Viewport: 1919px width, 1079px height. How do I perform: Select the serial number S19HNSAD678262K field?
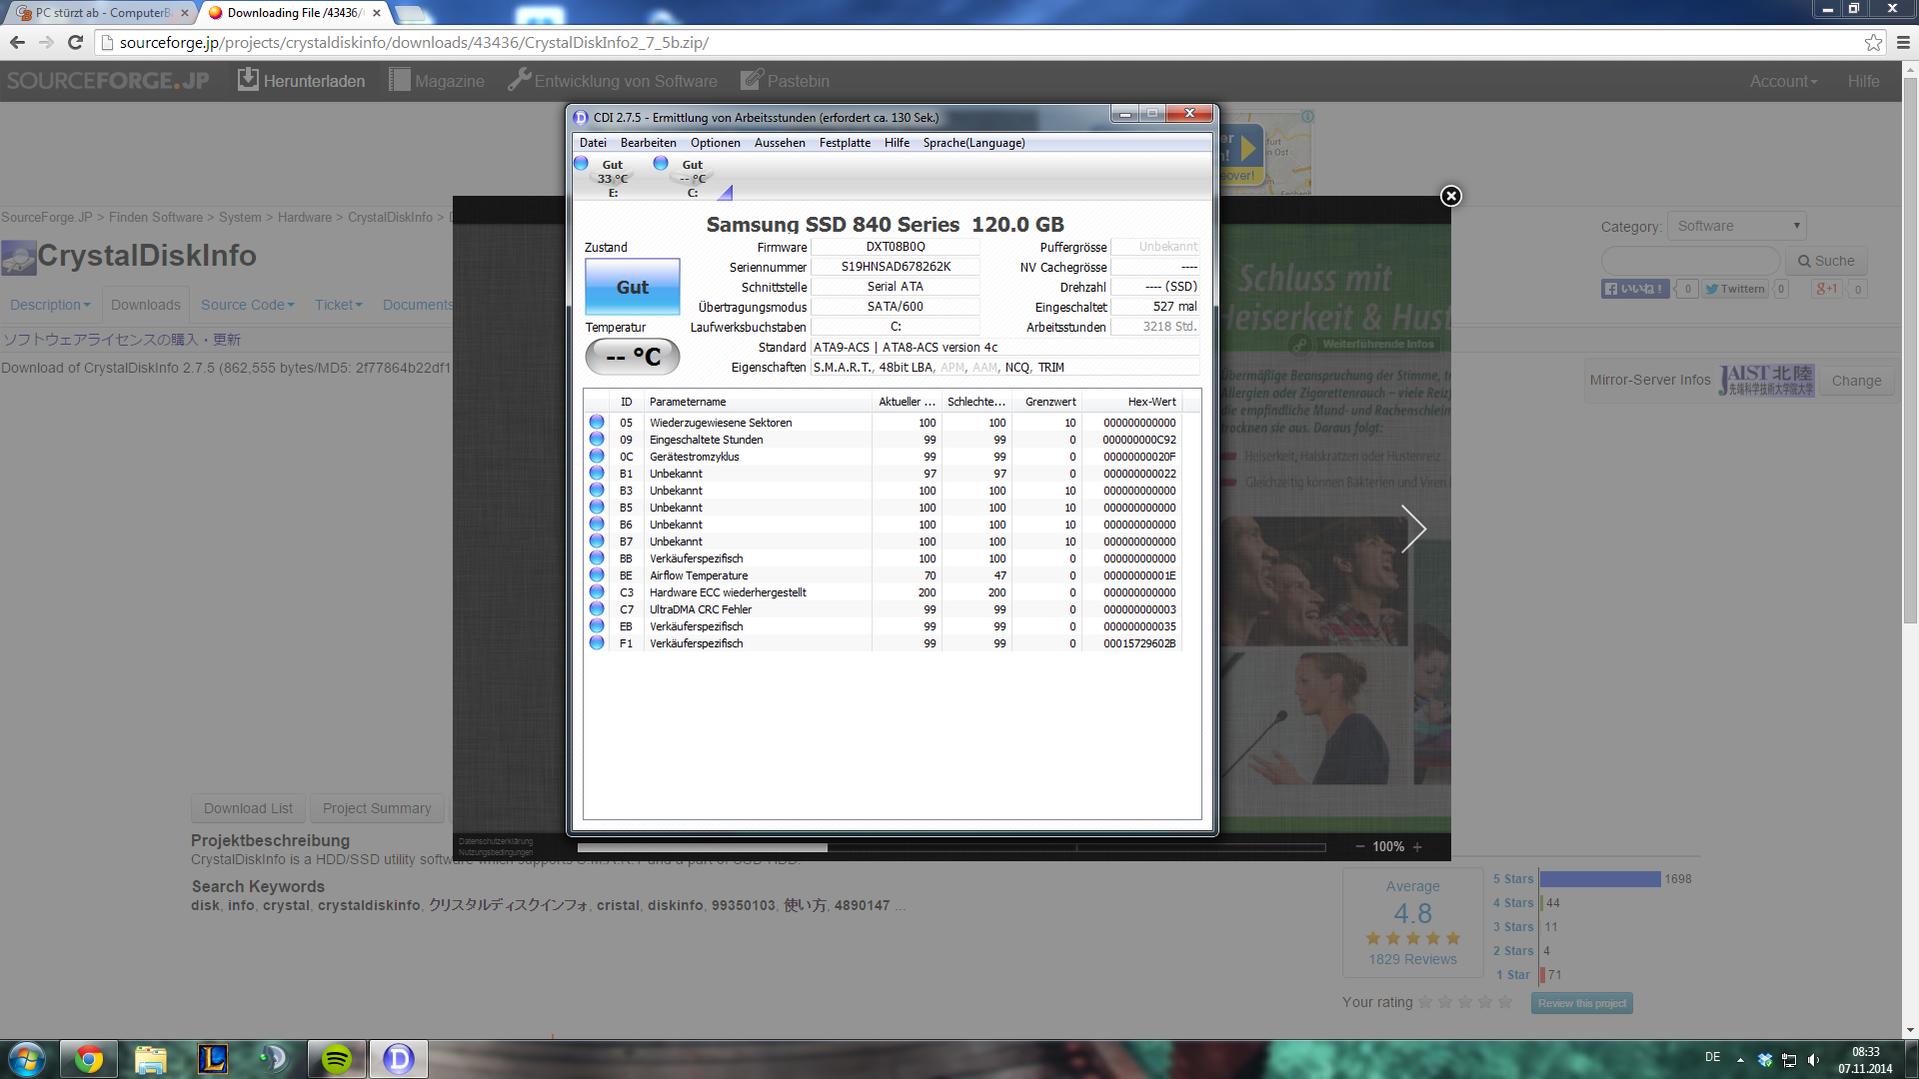[895, 267]
